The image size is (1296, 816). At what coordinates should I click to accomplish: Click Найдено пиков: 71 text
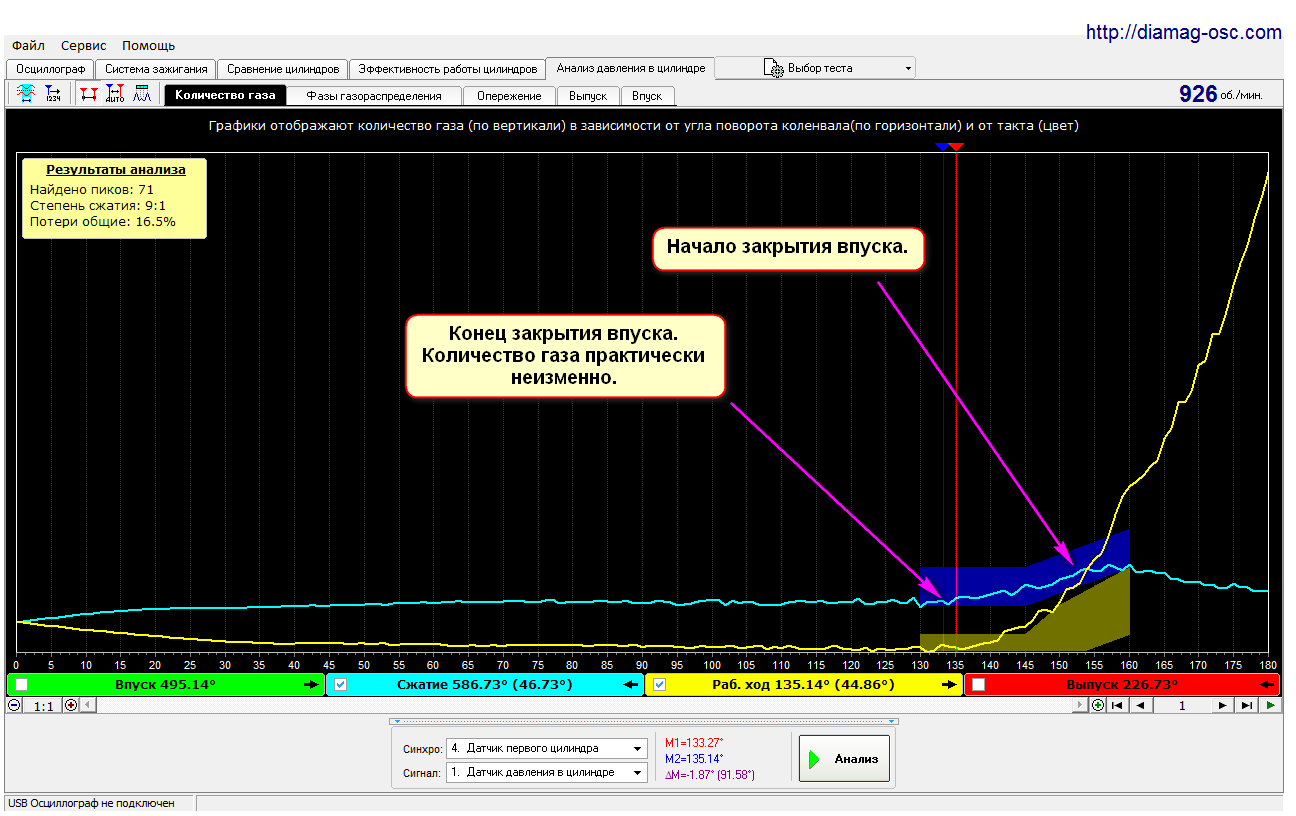pos(92,188)
